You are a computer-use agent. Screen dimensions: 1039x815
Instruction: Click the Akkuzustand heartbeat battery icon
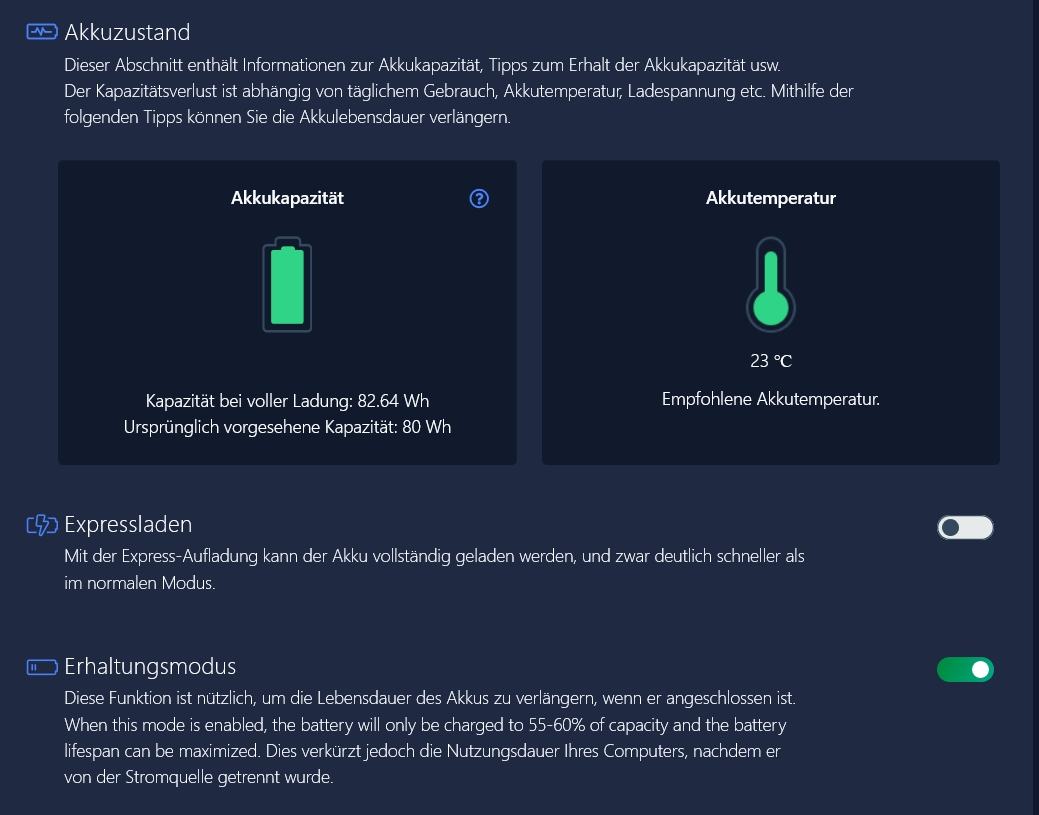point(42,32)
